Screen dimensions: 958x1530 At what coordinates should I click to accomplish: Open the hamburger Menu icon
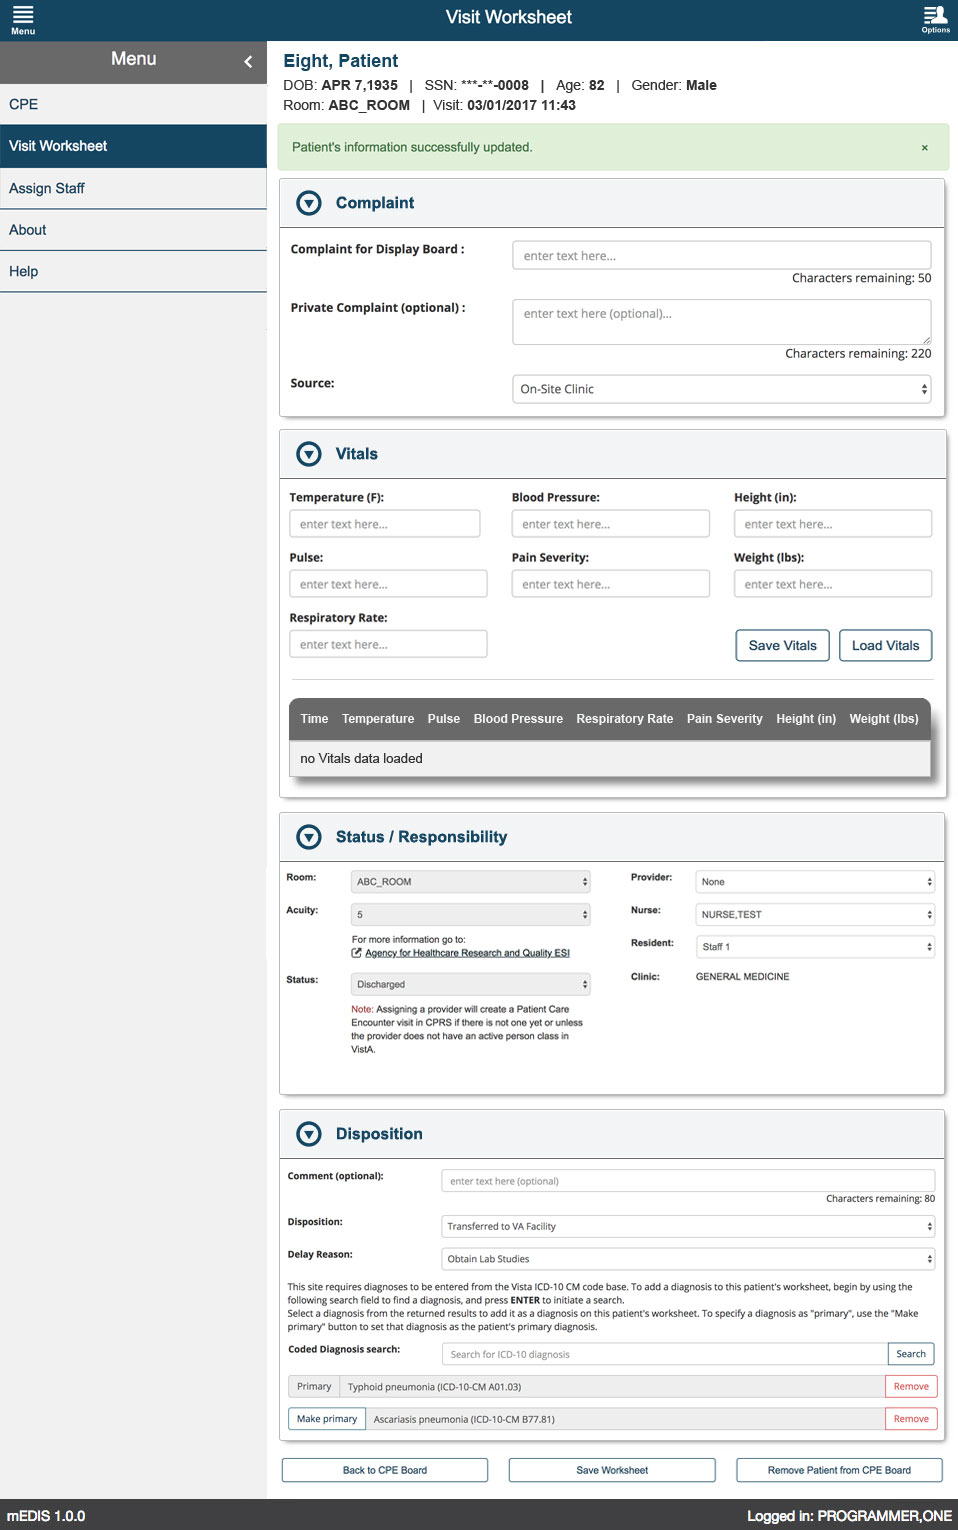tap(23, 19)
